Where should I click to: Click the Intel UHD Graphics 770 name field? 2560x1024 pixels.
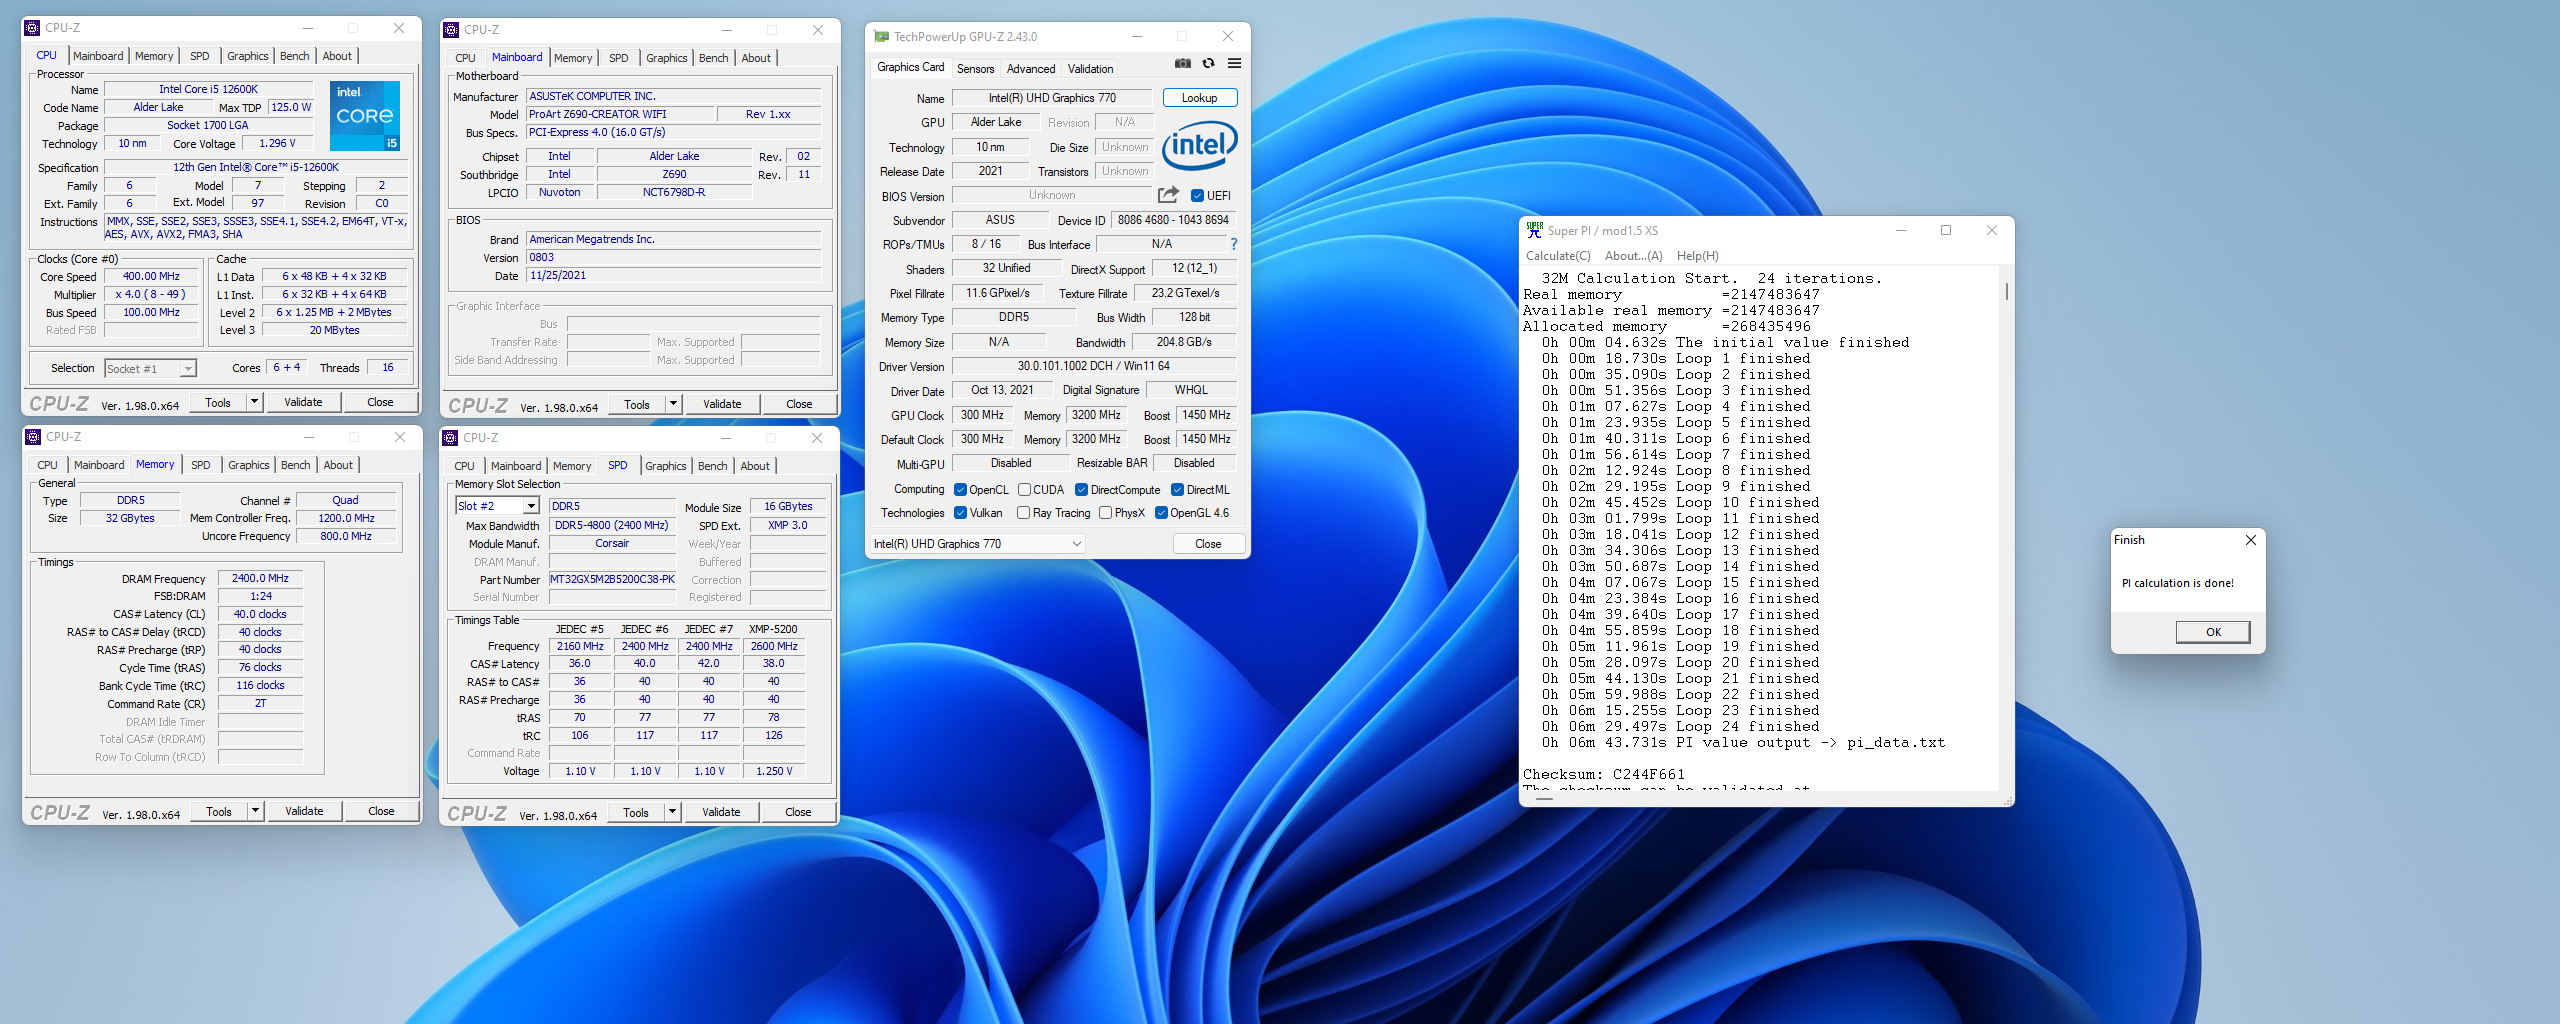(x=1051, y=98)
